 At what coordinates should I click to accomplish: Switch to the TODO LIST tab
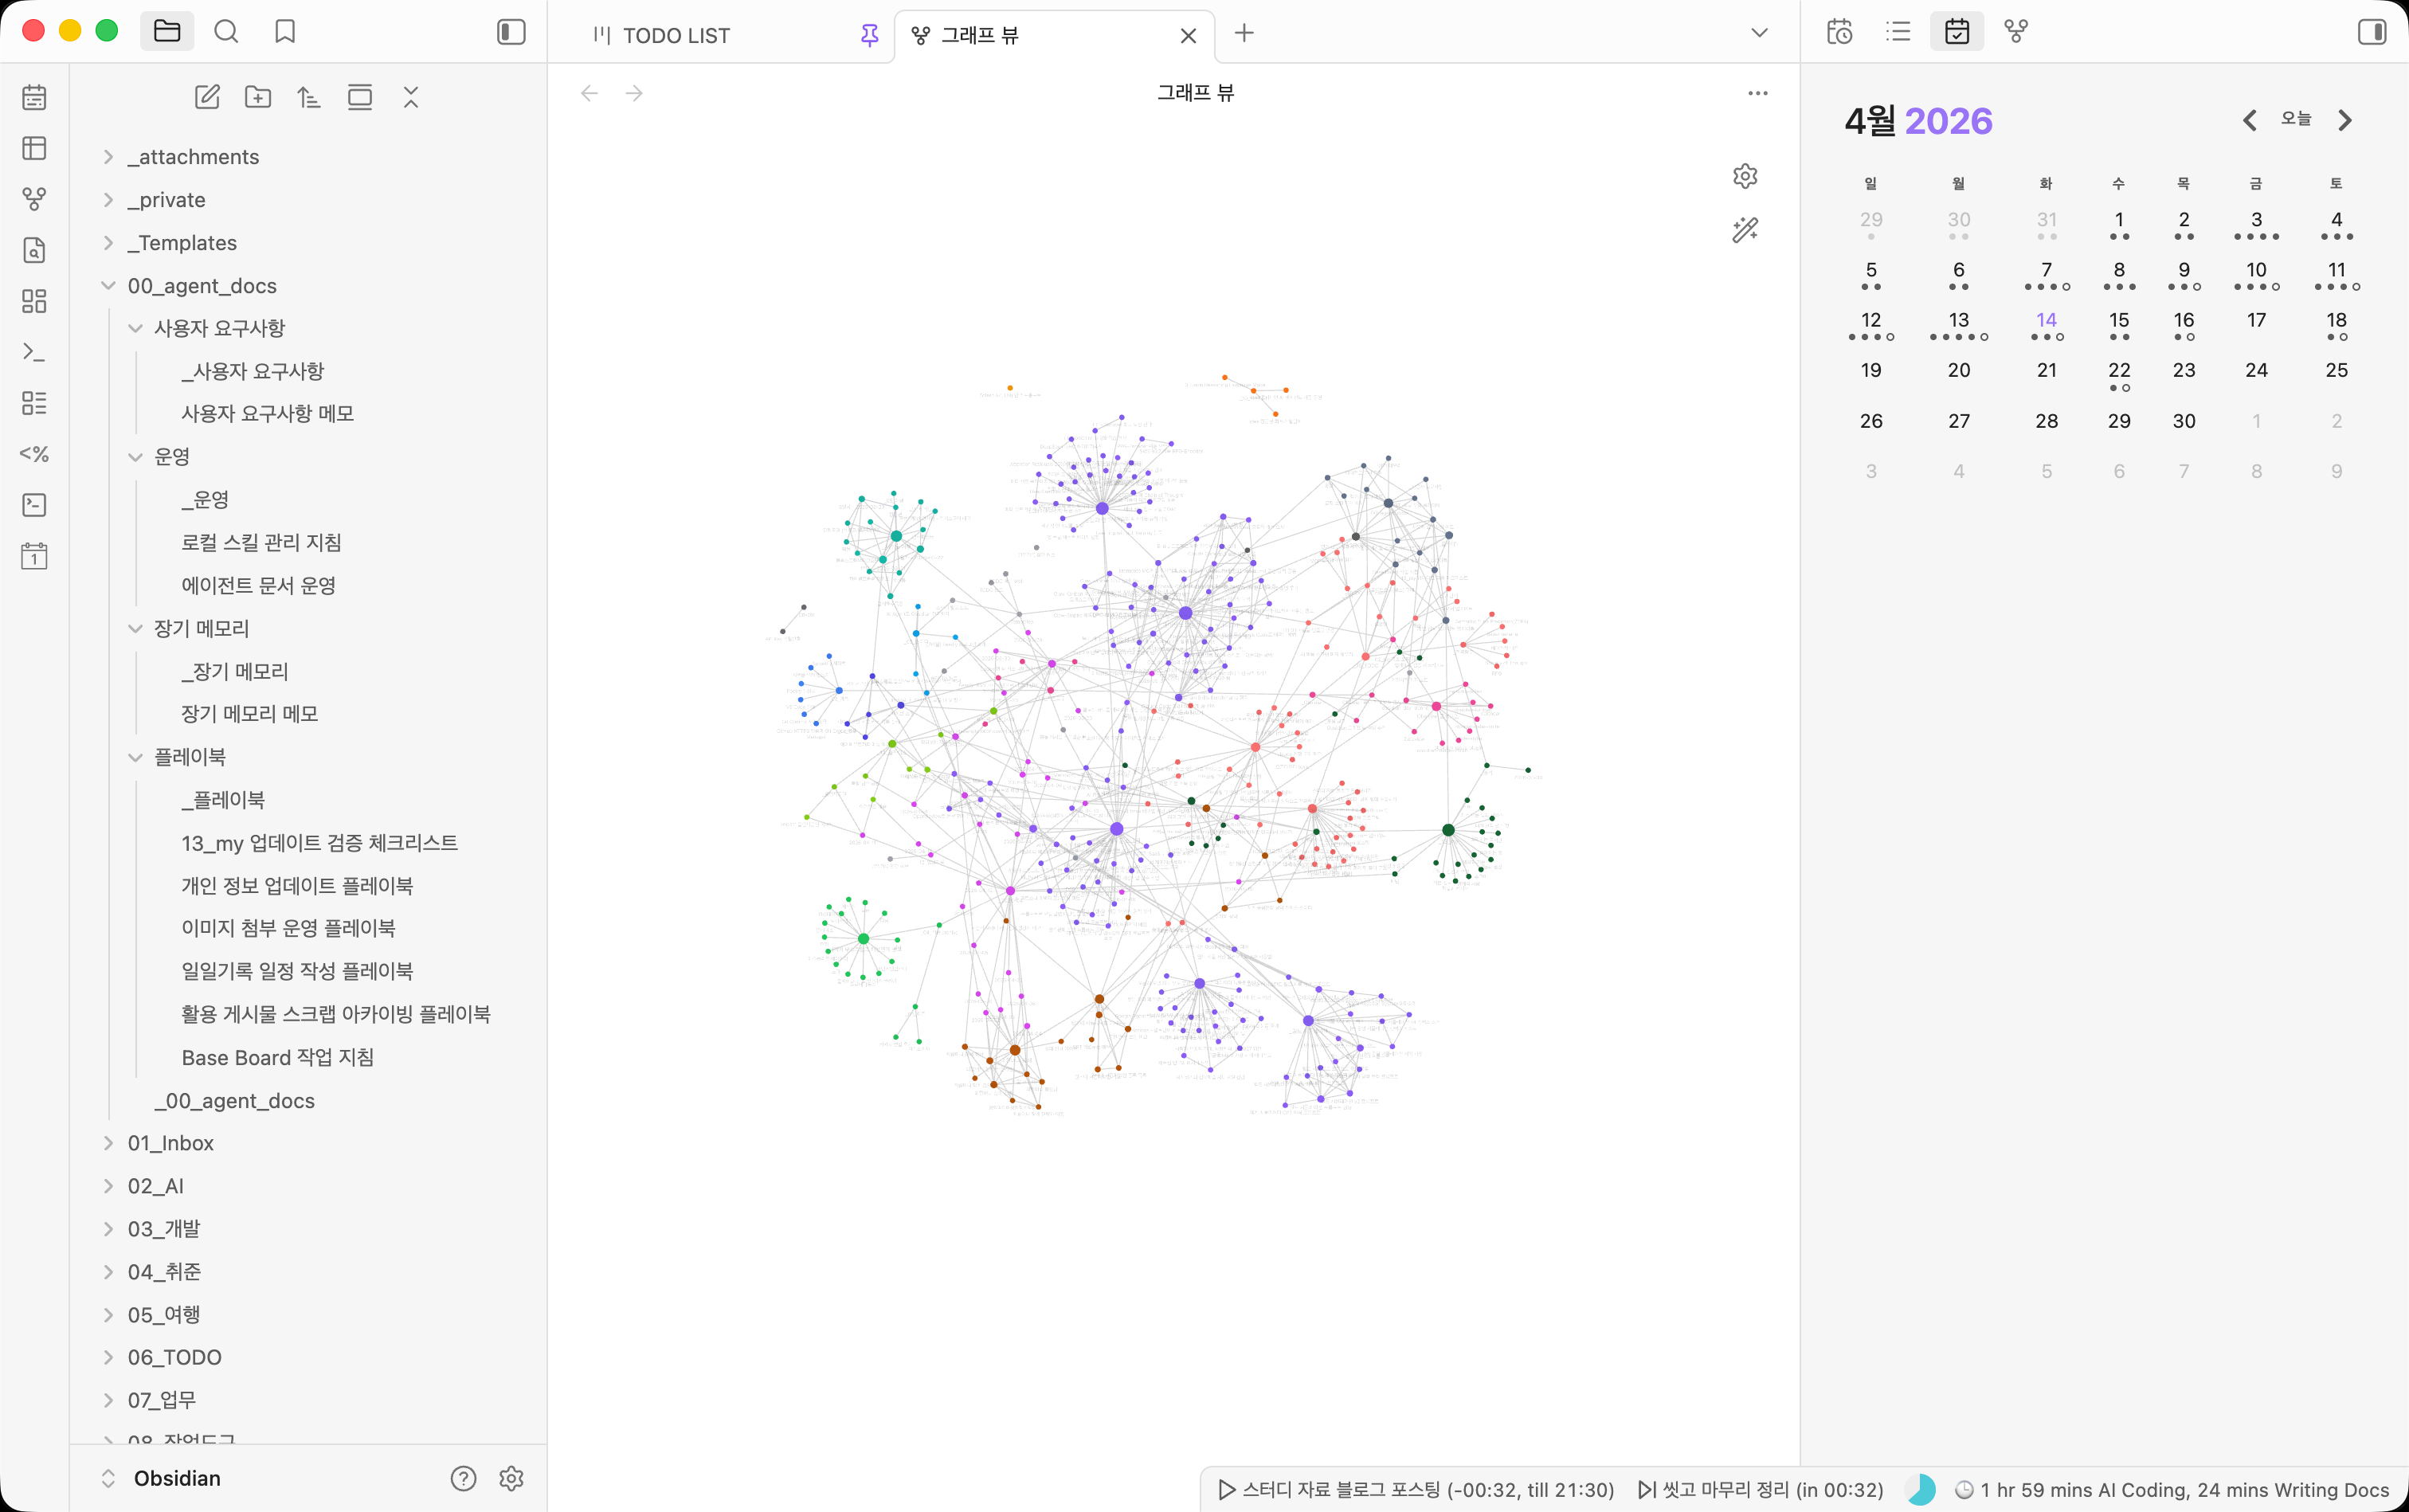coord(676,35)
